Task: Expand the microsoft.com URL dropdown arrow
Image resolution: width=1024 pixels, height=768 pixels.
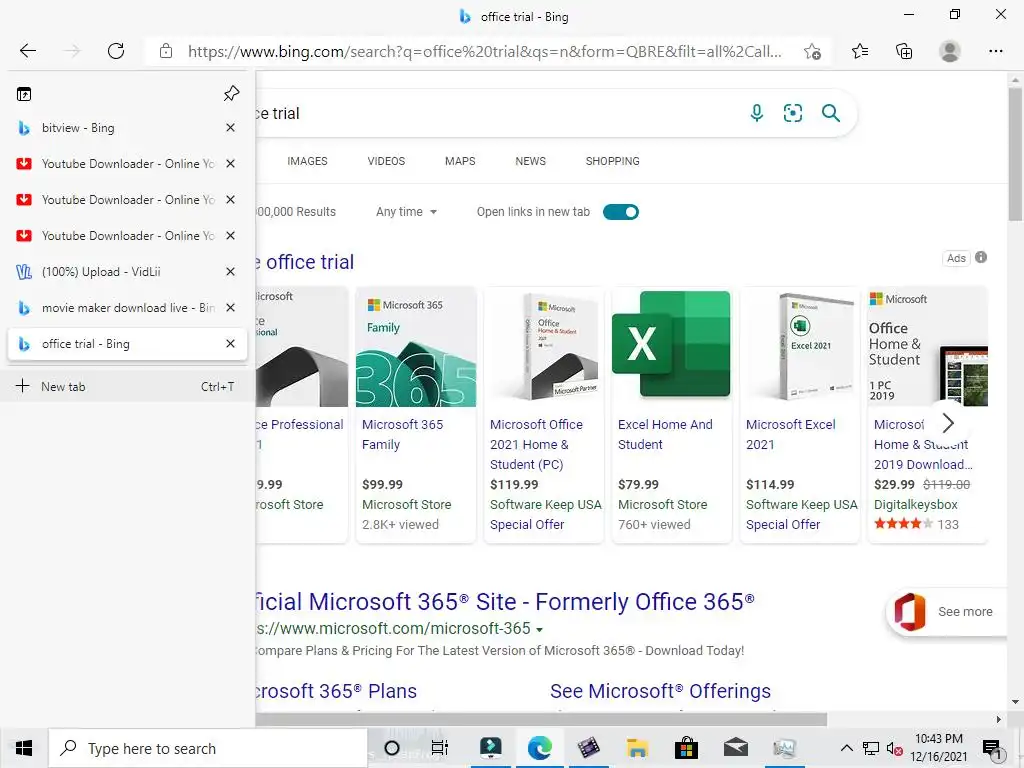Action: [x=539, y=630]
